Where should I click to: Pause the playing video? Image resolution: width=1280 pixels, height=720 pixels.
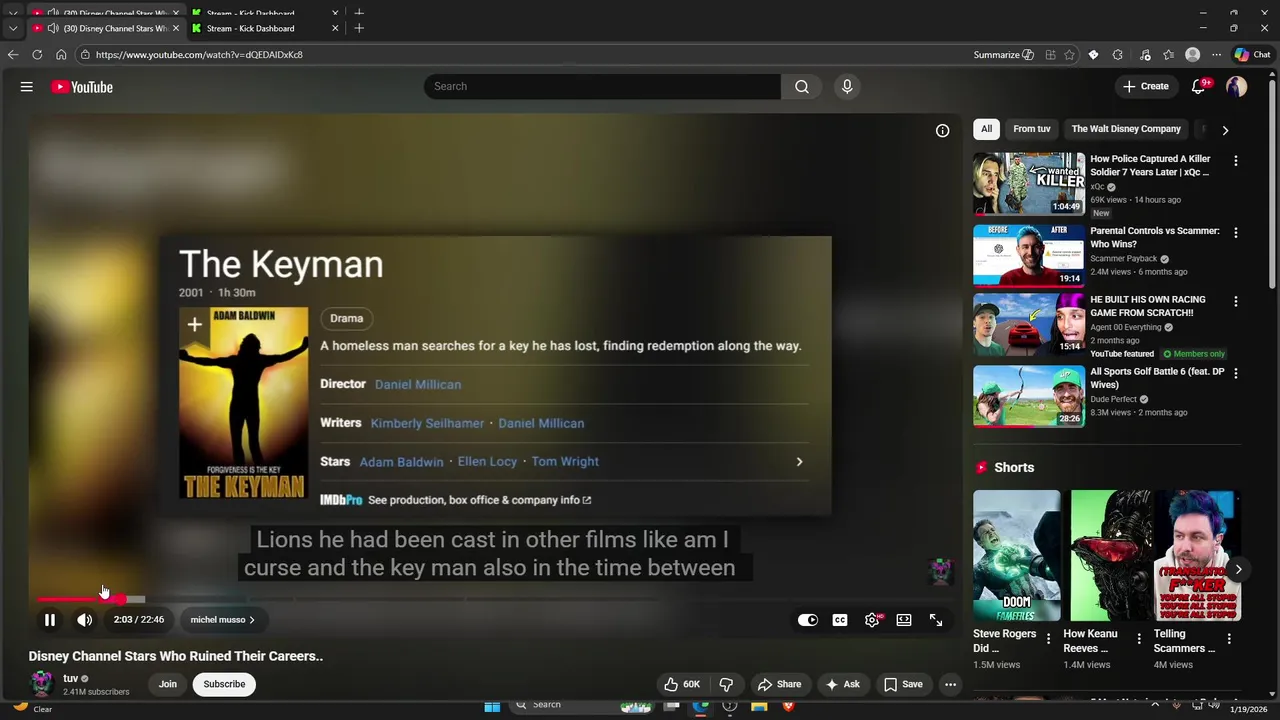tap(49, 620)
